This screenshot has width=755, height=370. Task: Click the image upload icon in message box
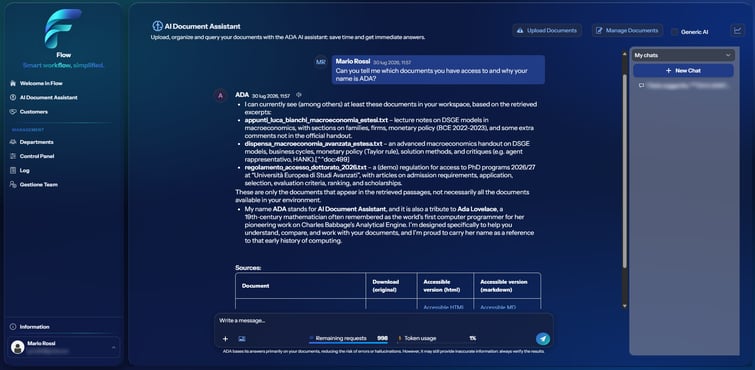242,339
